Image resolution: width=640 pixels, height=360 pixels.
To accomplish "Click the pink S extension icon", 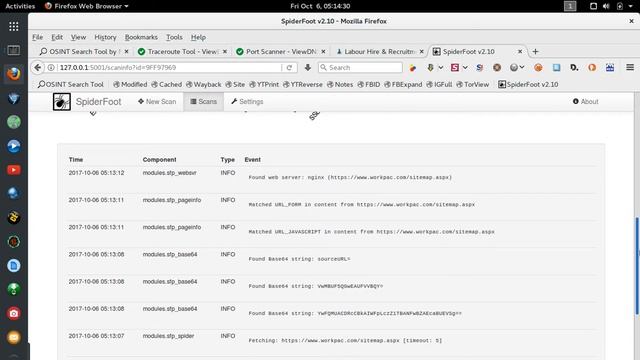I will click(455, 67).
